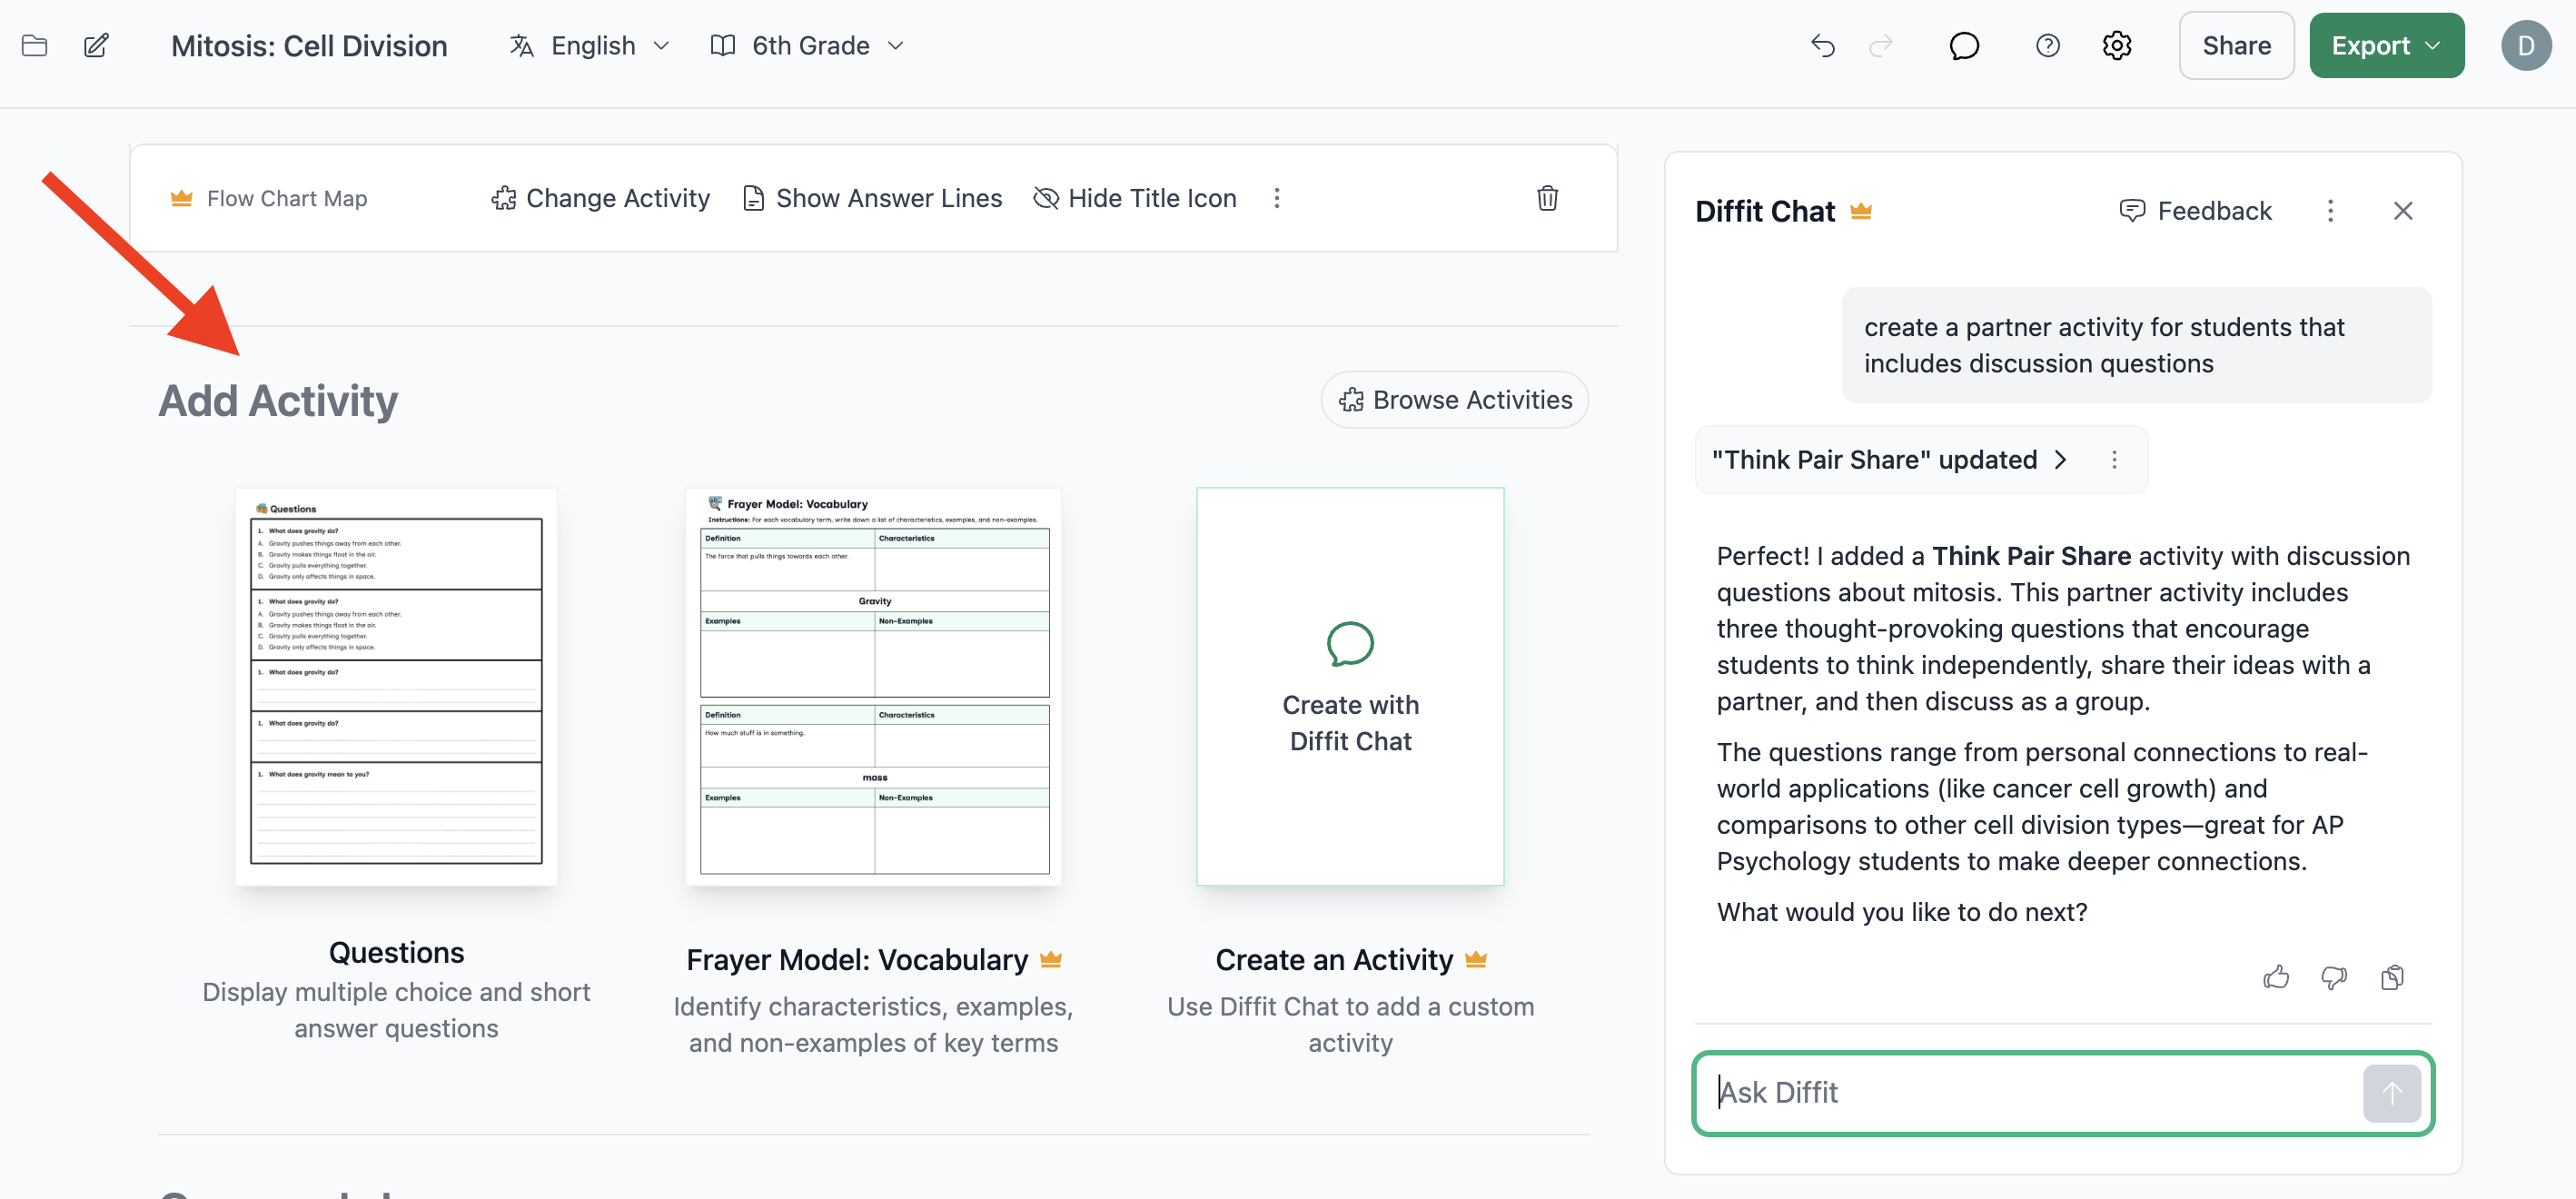The height and width of the screenshot is (1199, 2576).
Task: Click description "Use Diffit Chat to add a custom activity"
Action: point(1350,1025)
